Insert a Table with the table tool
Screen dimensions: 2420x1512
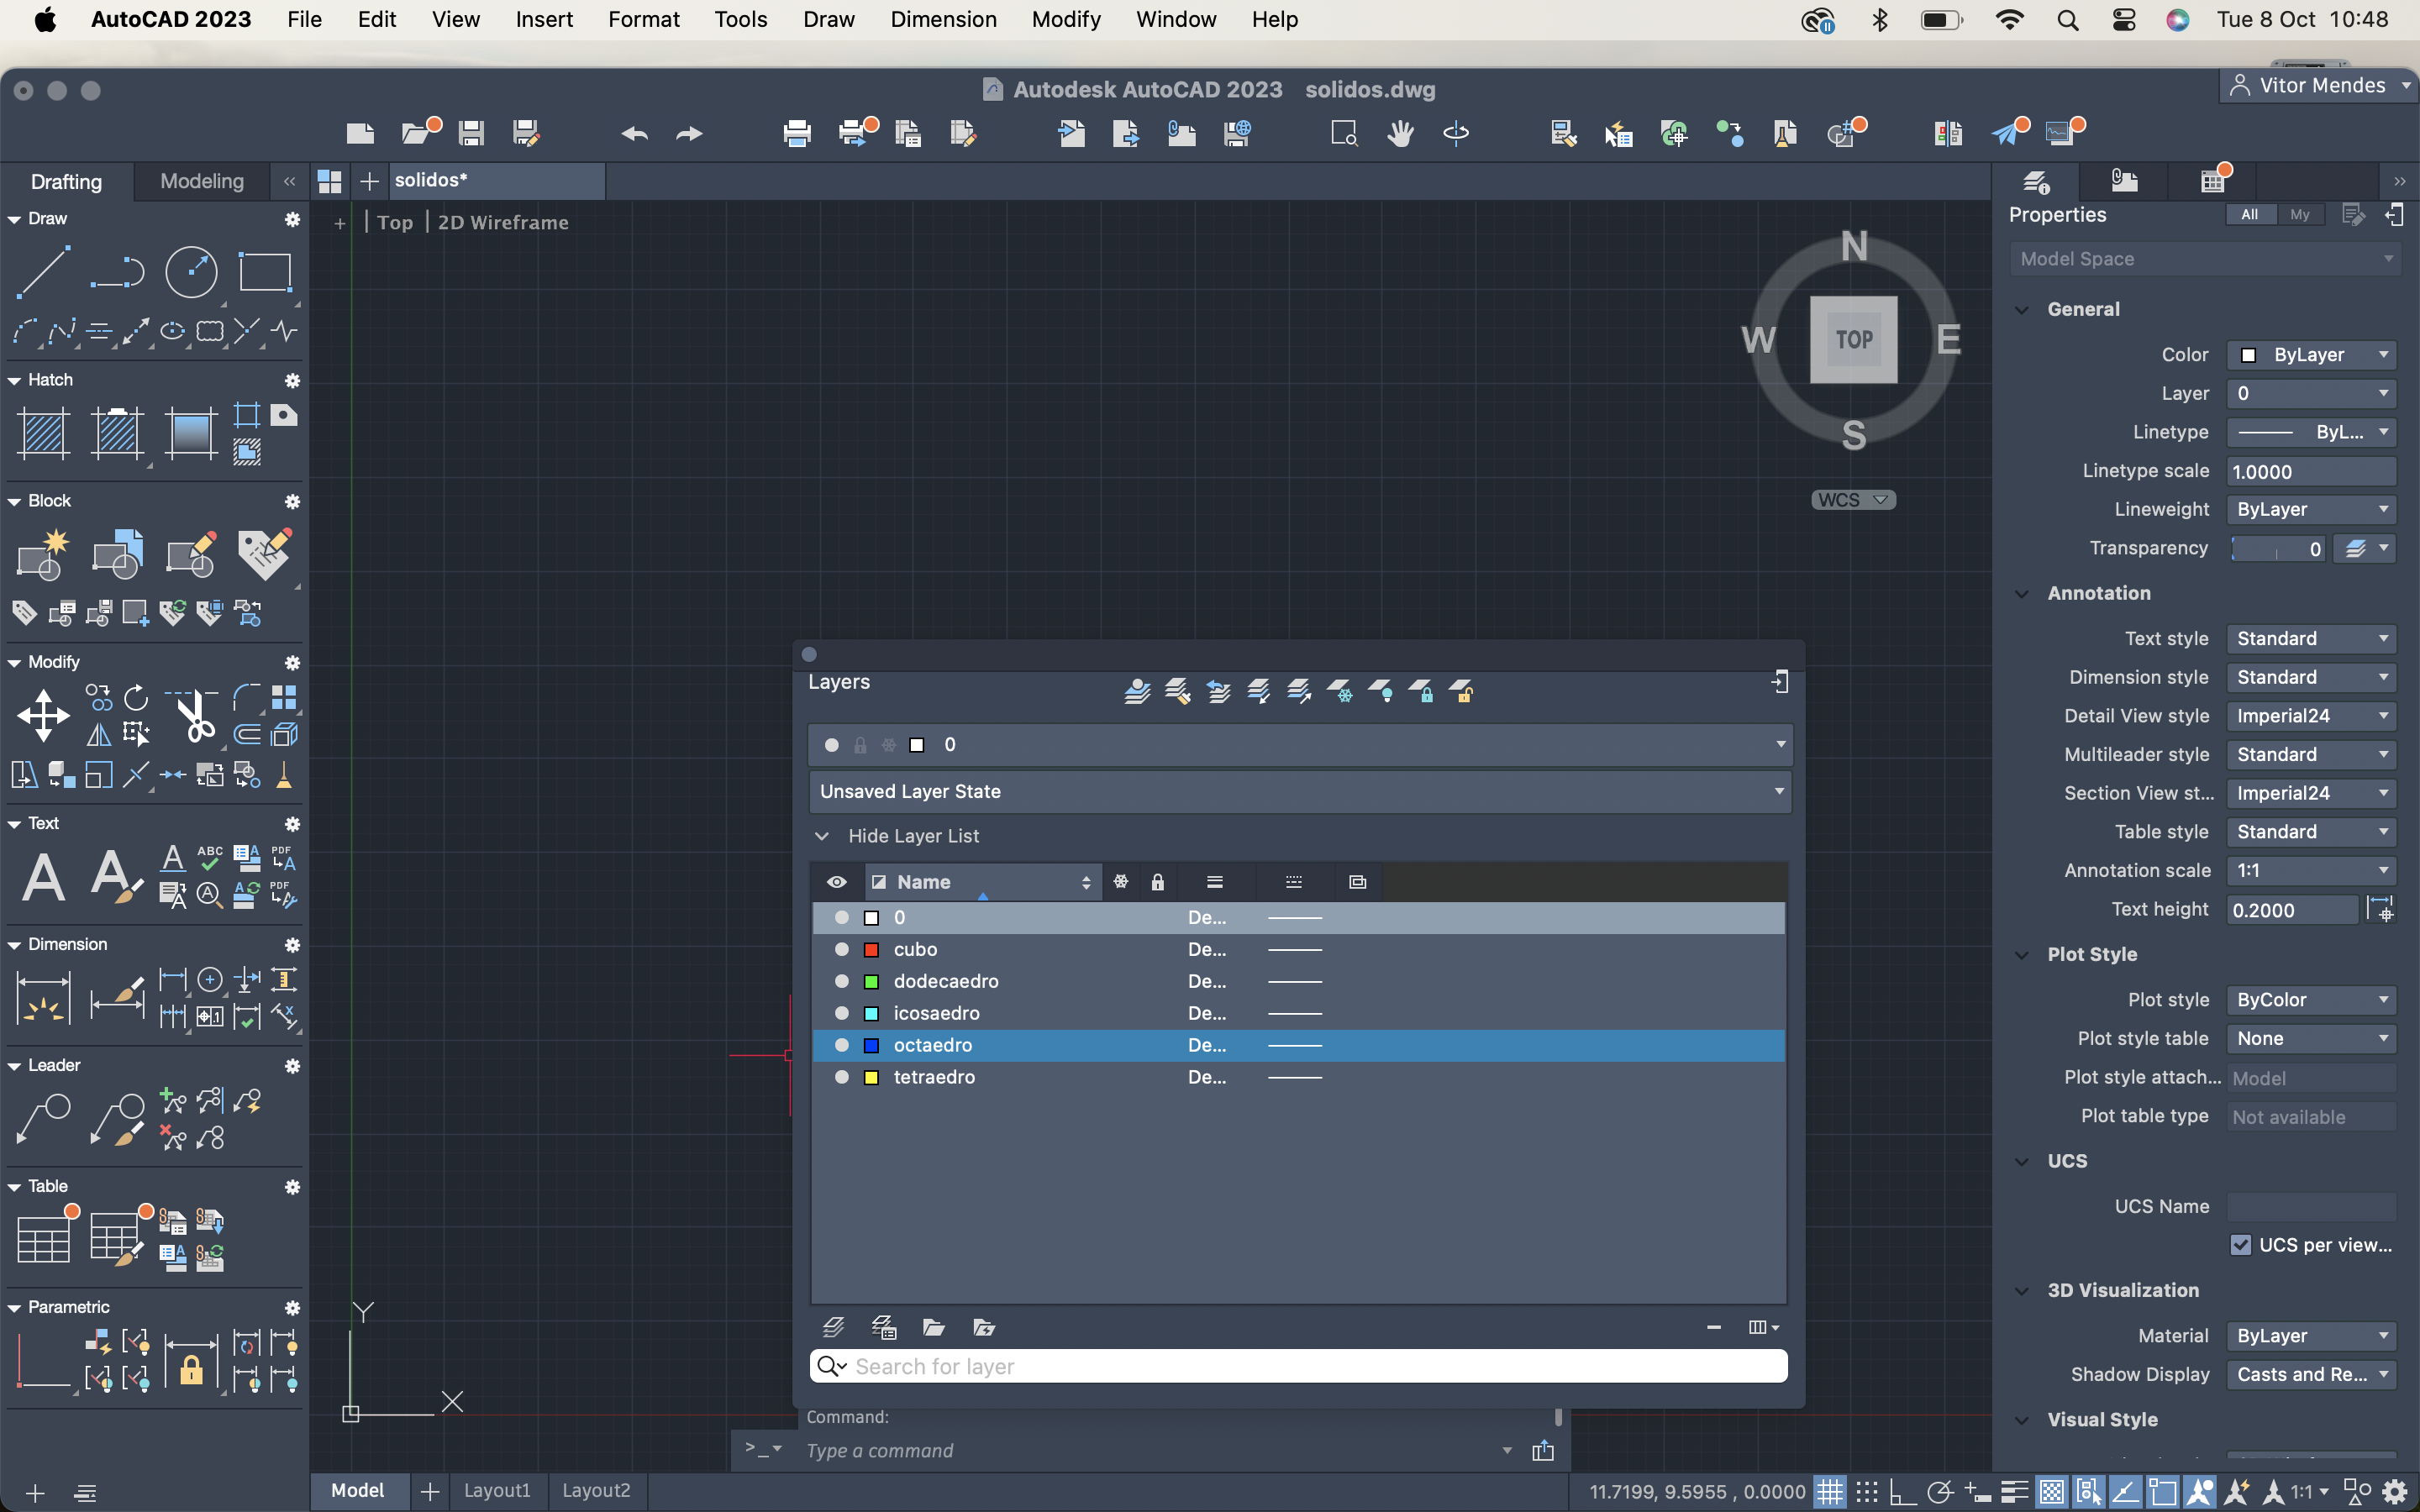[43, 1239]
